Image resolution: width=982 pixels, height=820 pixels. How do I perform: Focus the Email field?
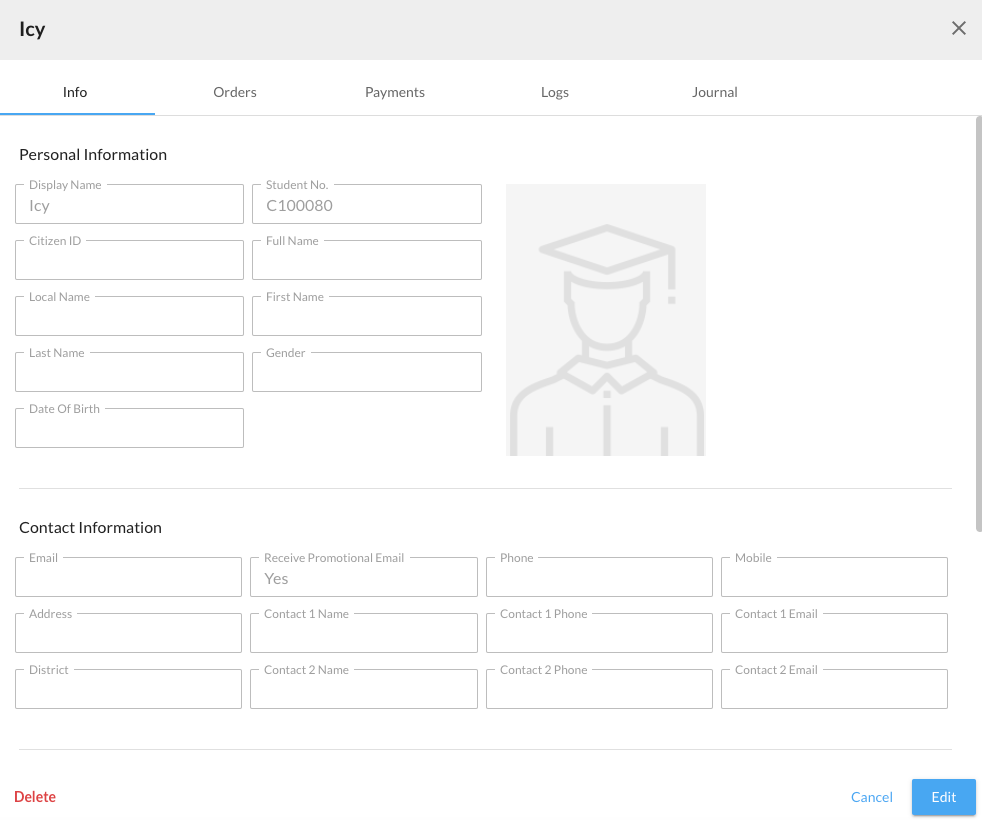(x=128, y=577)
